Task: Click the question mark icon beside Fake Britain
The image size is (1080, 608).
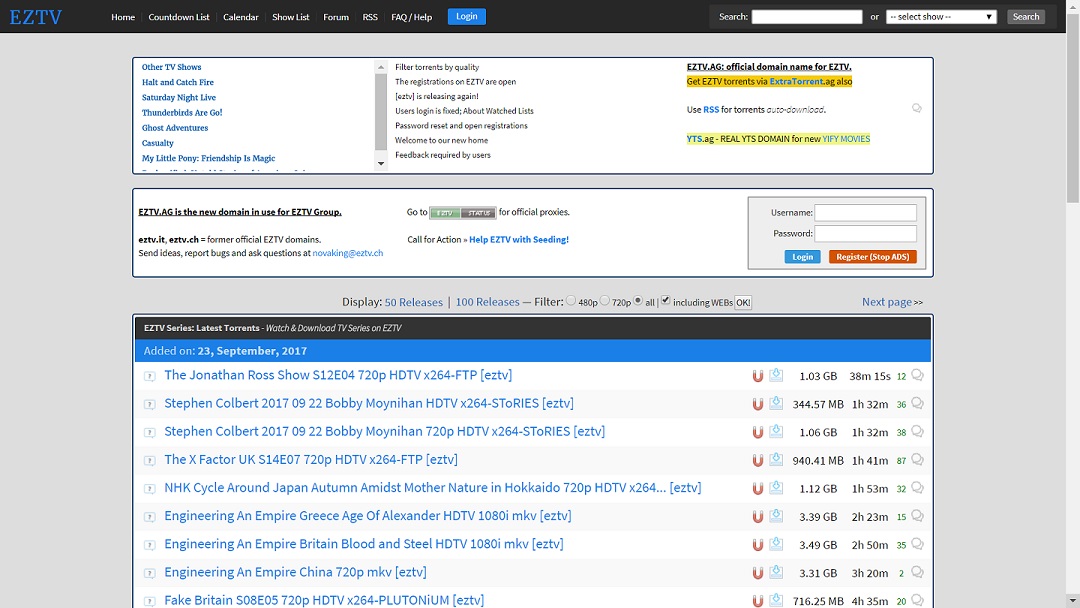Action: click(x=149, y=600)
